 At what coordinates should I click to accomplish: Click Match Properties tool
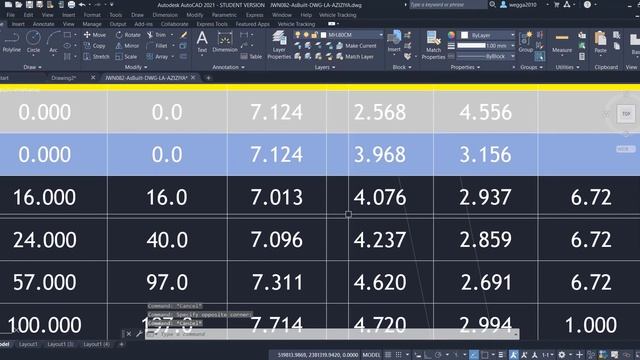click(x=433, y=45)
